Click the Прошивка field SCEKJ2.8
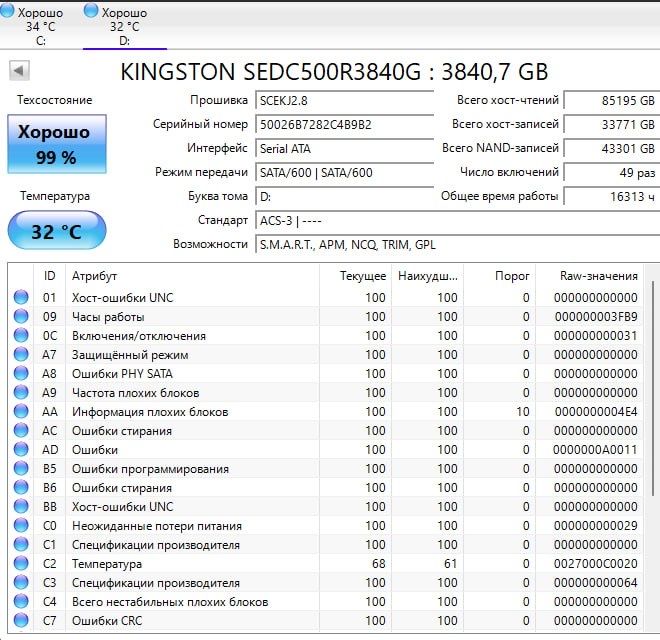The width and height of the screenshot is (660, 640). pyautogui.click(x=344, y=101)
